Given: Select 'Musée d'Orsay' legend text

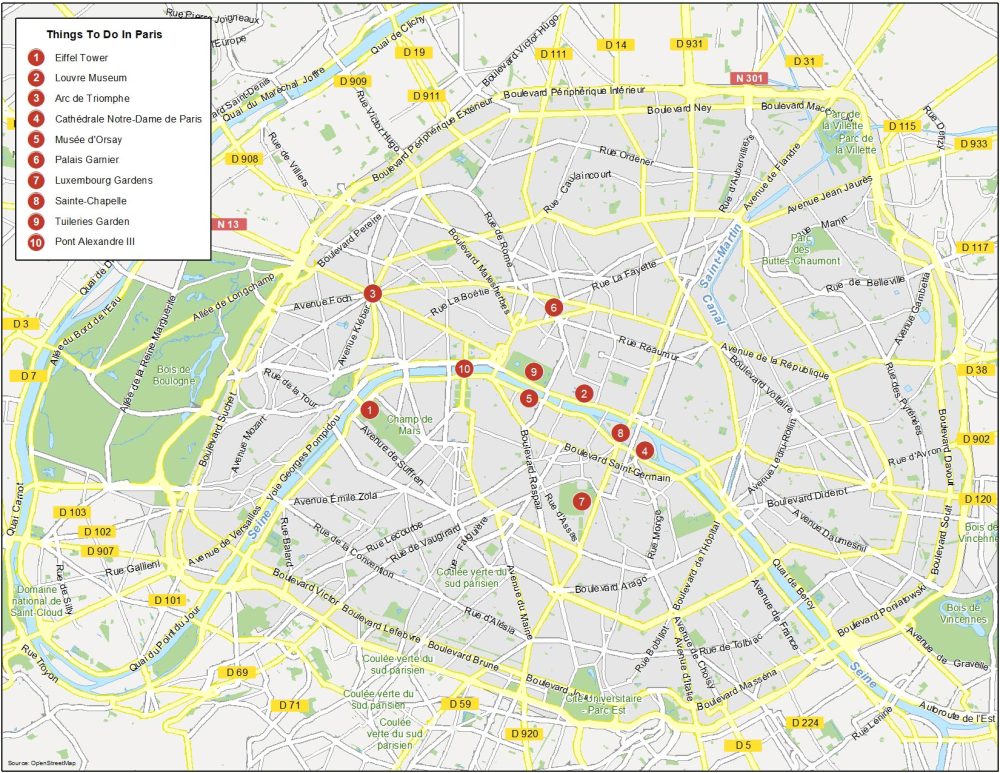Looking at the screenshot, I should pos(88,140).
